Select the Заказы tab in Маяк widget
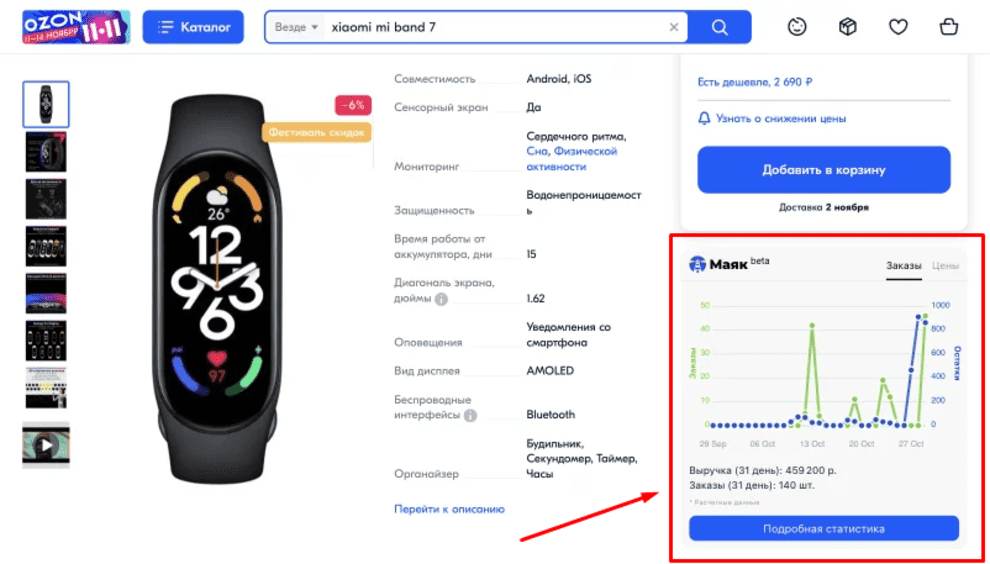This screenshot has height=564, width=990. pos(904,266)
